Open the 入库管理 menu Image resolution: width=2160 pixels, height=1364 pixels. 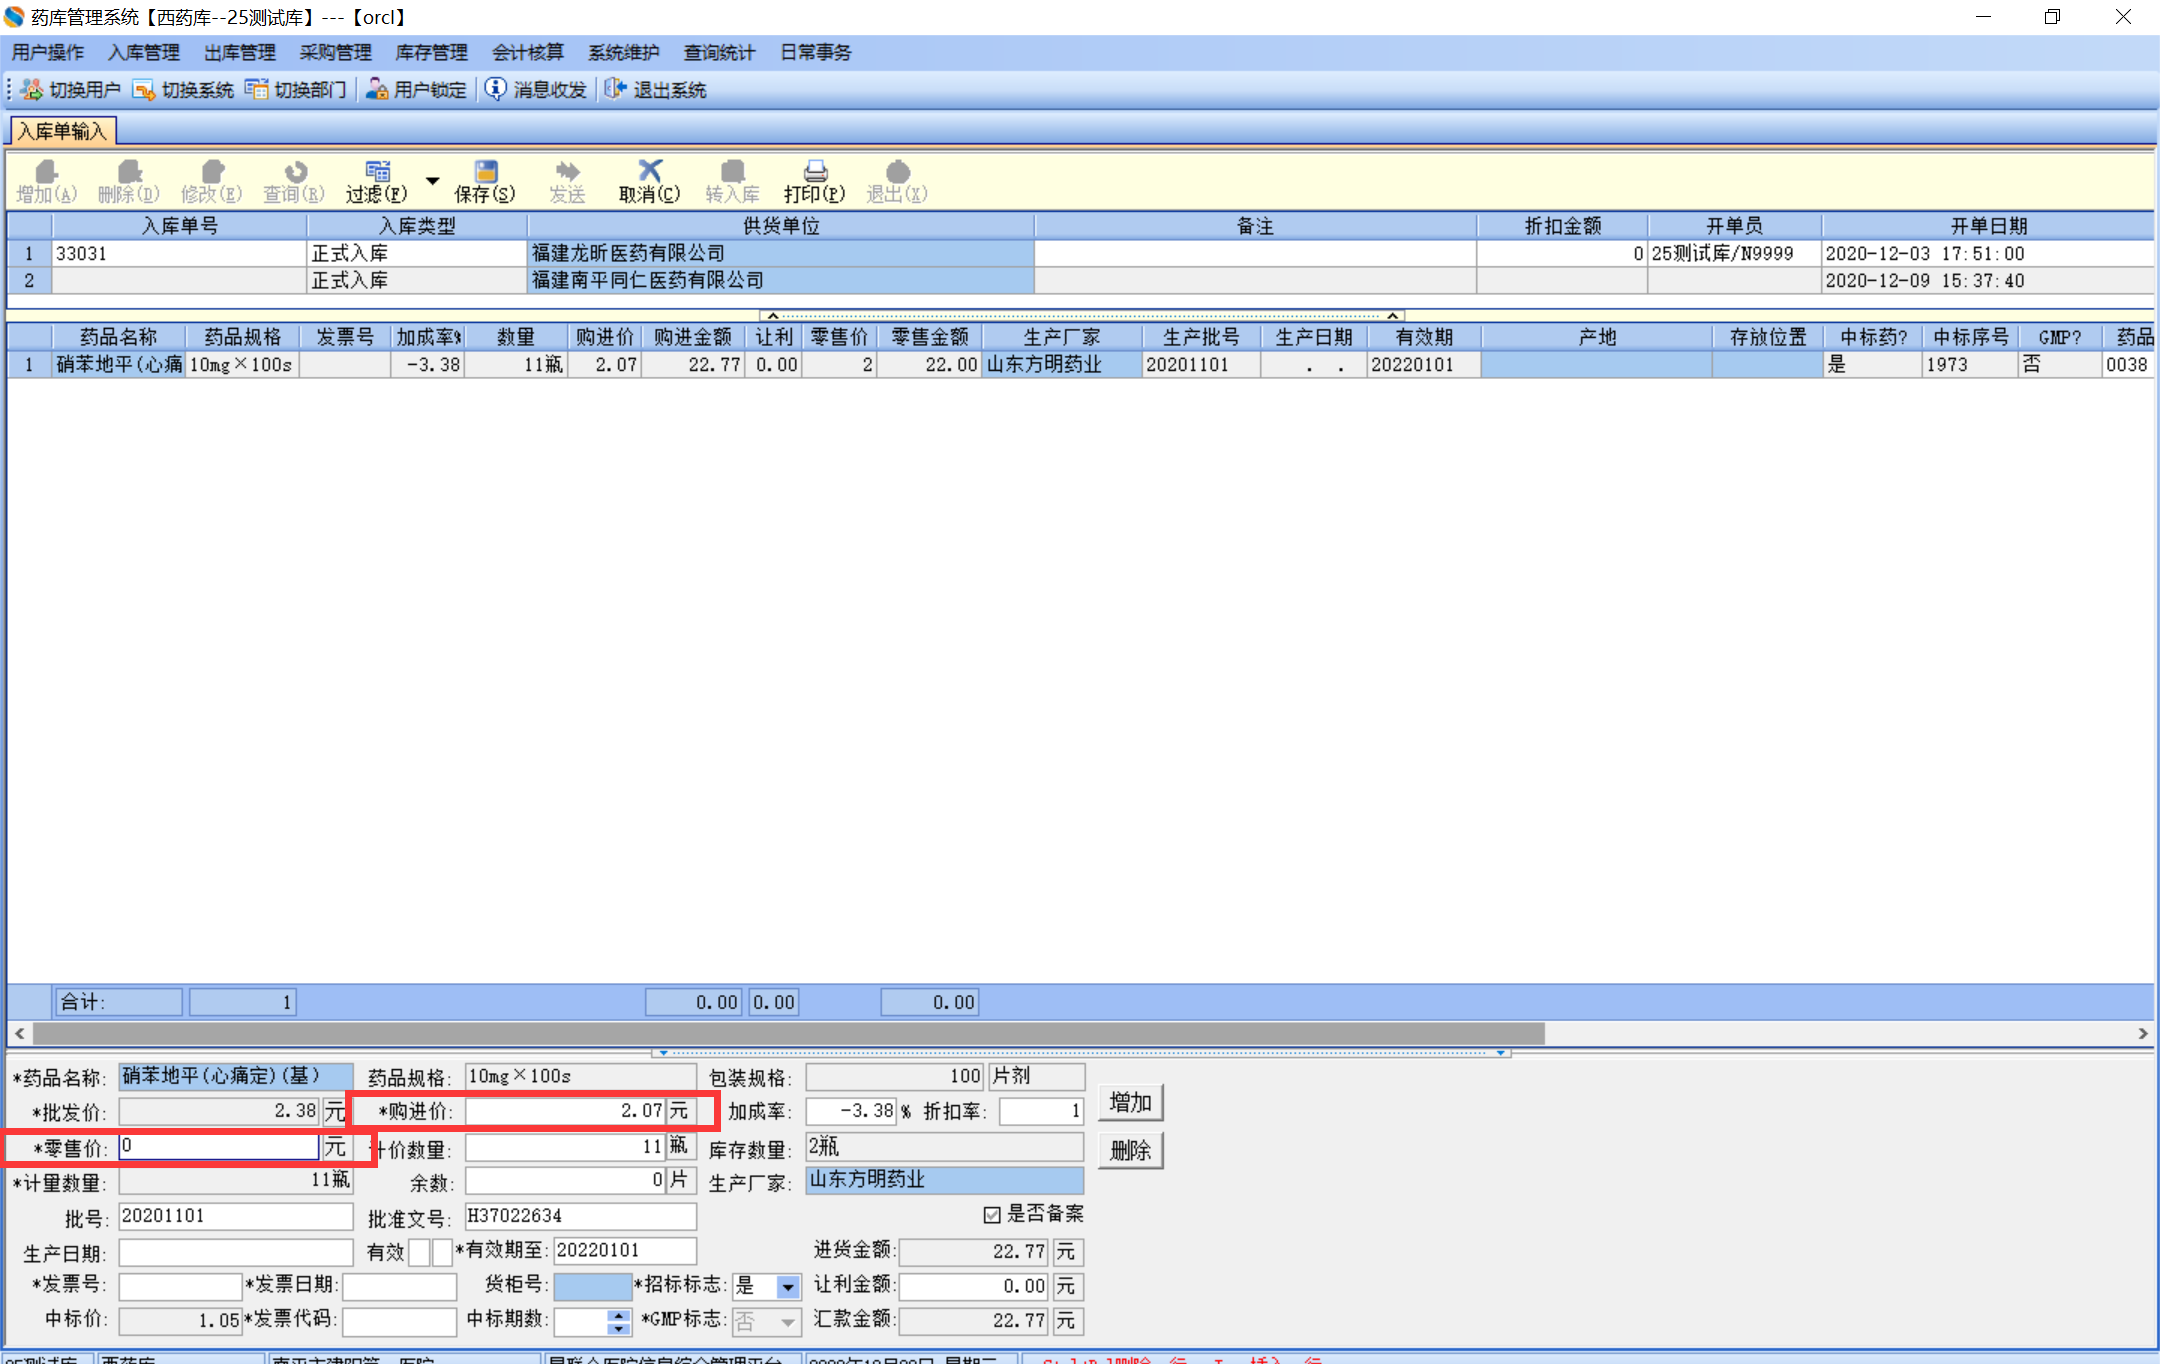pos(144,53)
